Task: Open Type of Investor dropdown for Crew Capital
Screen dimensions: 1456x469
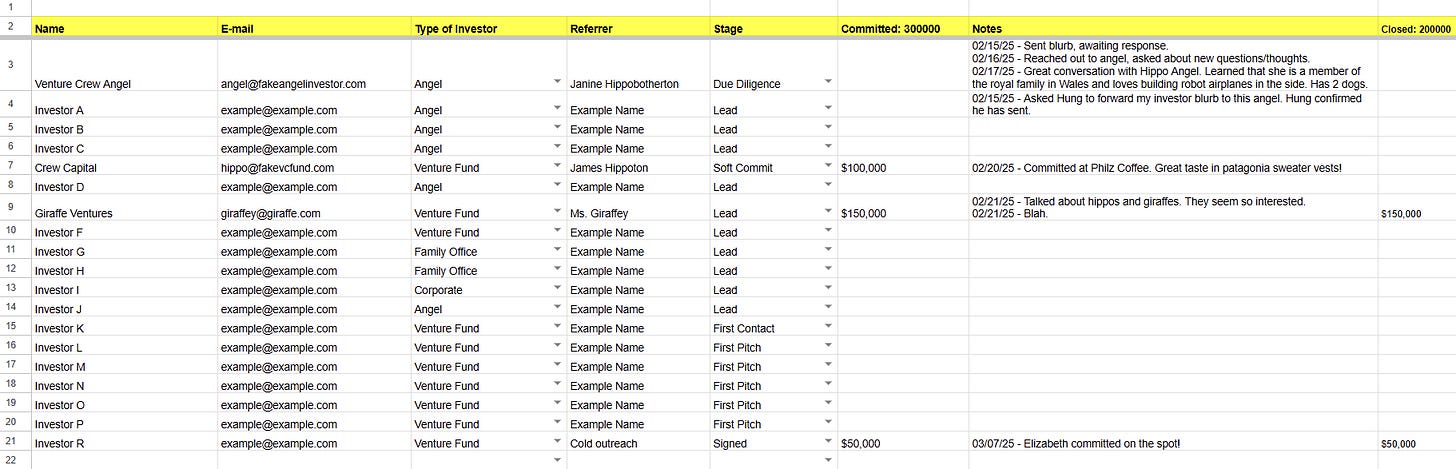Action: (x=557, y=167)
